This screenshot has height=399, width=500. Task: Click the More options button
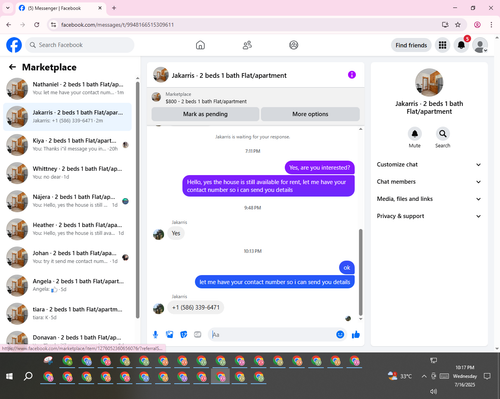pyautogui.click(x=310, y=114)
